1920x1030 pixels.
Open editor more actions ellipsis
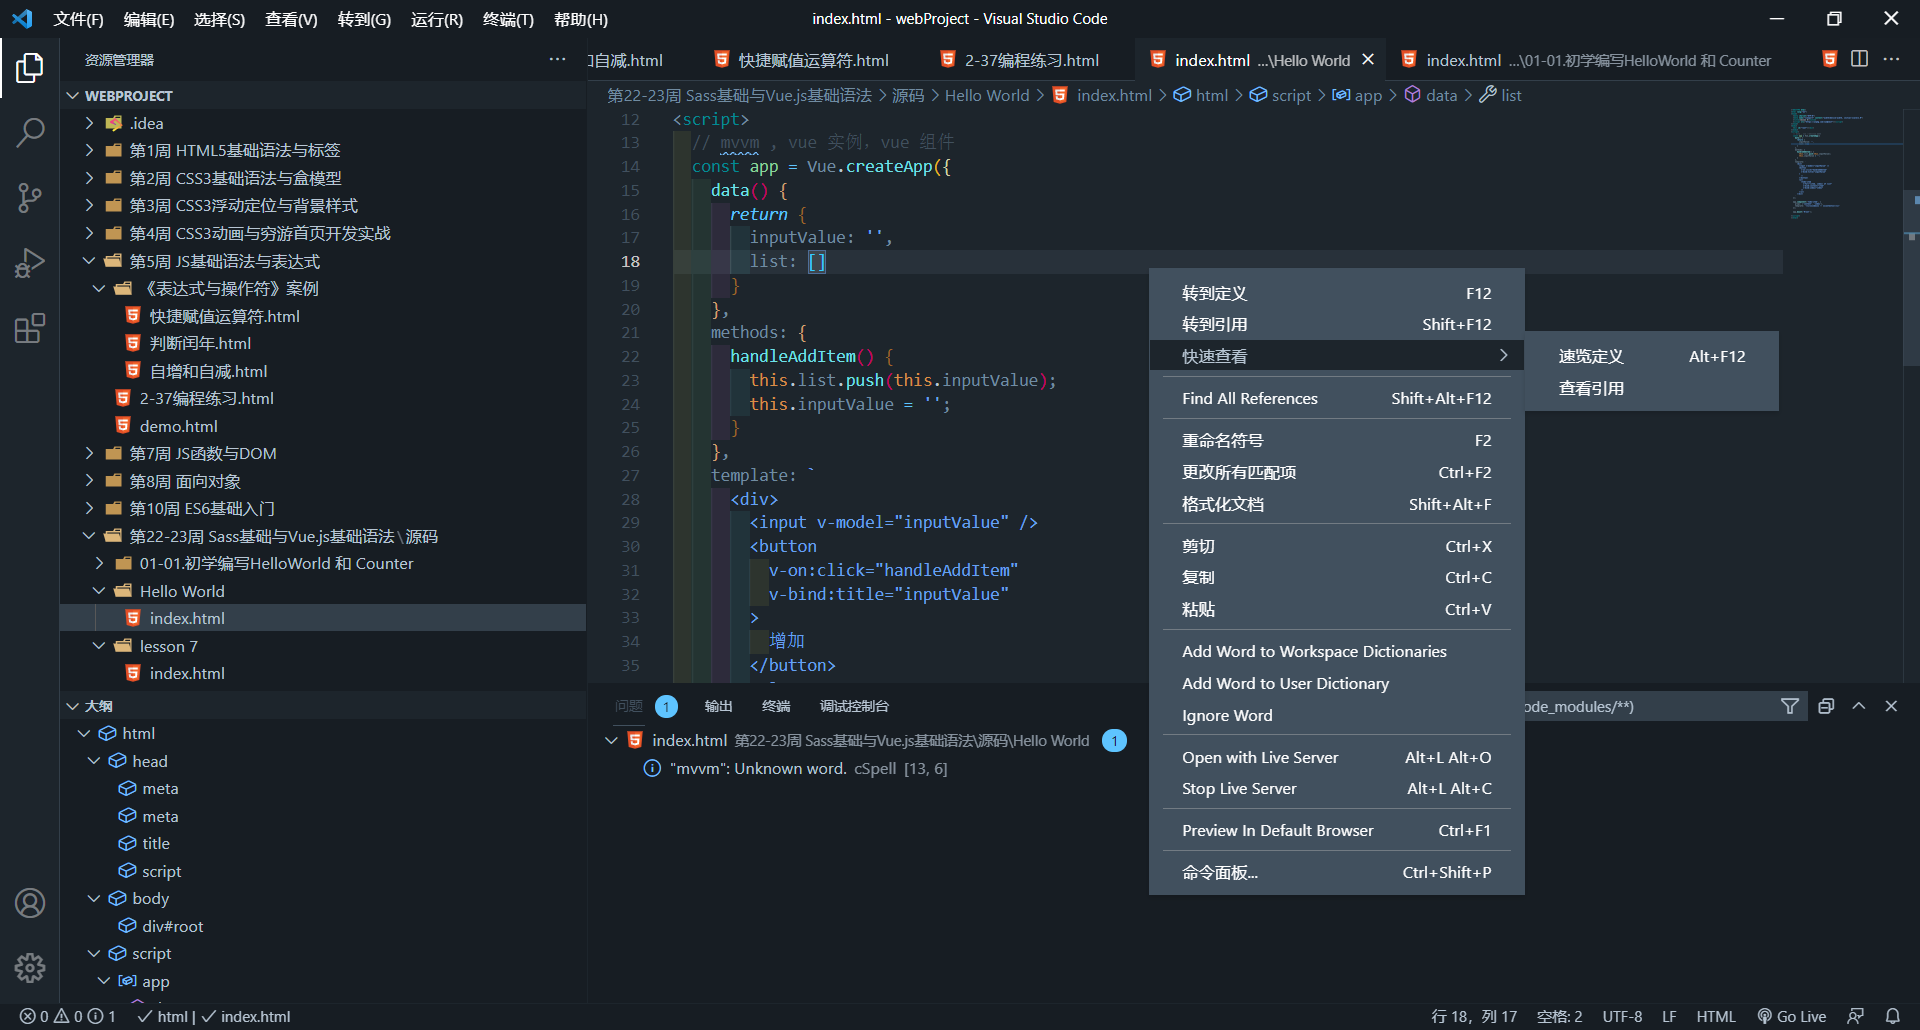(x=1891, y=59)
